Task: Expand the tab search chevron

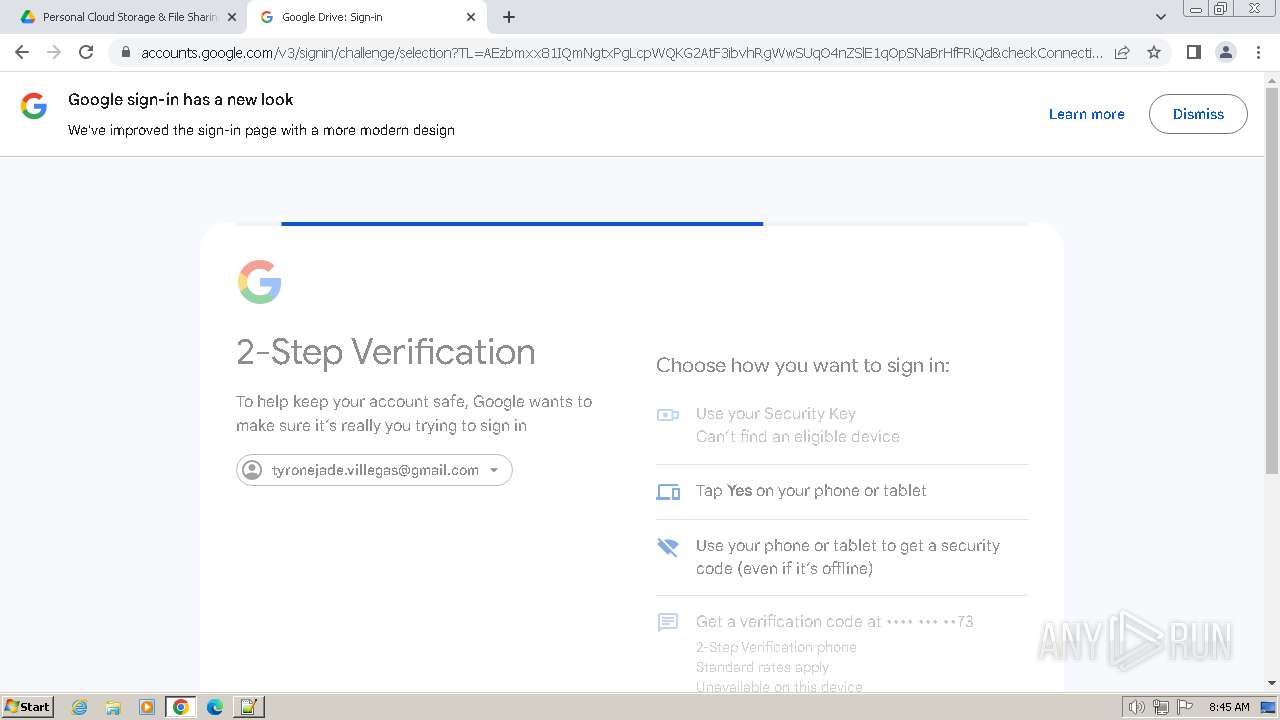Action: tap(1160, 17)
